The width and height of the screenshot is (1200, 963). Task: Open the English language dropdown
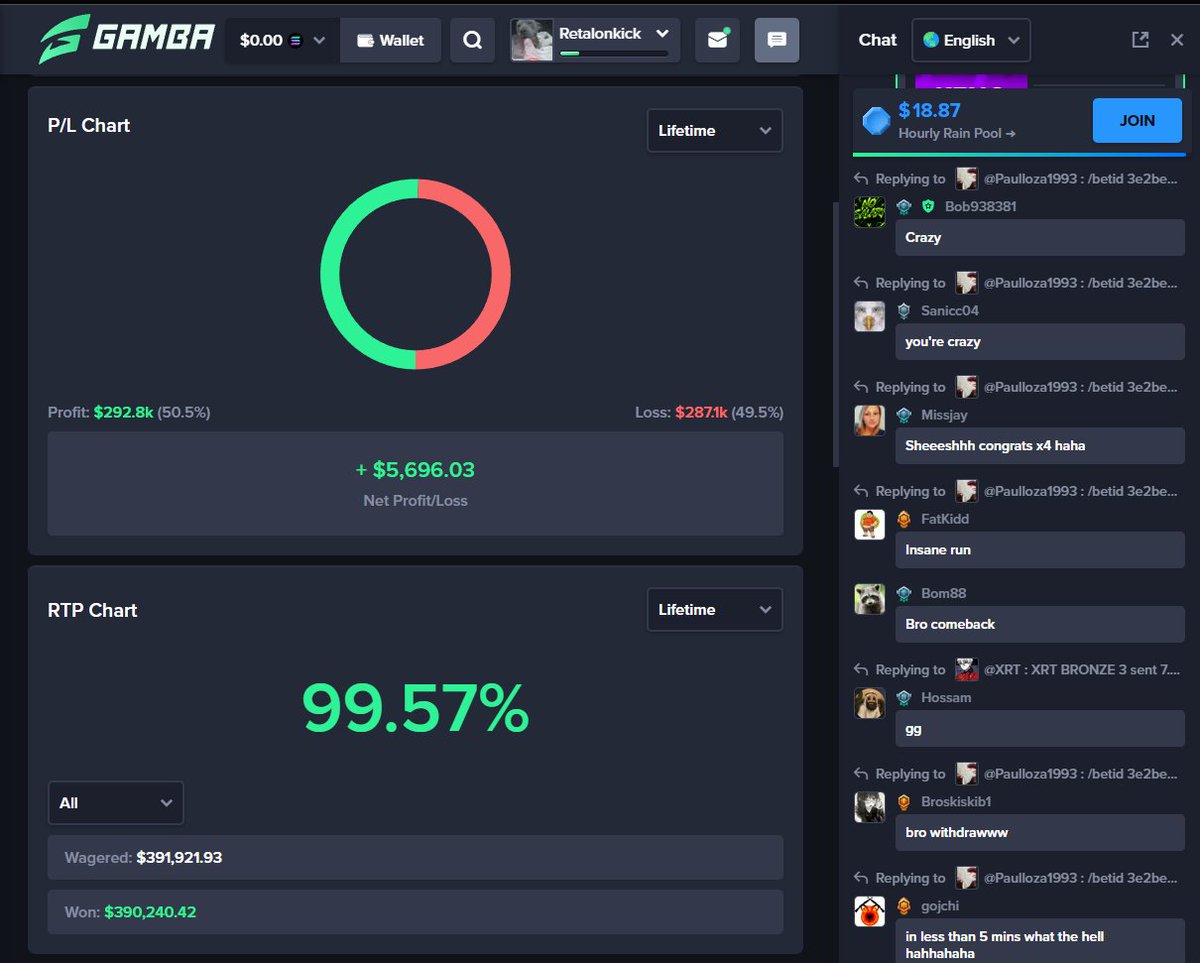pyautogui.click(x=971, y=40)
